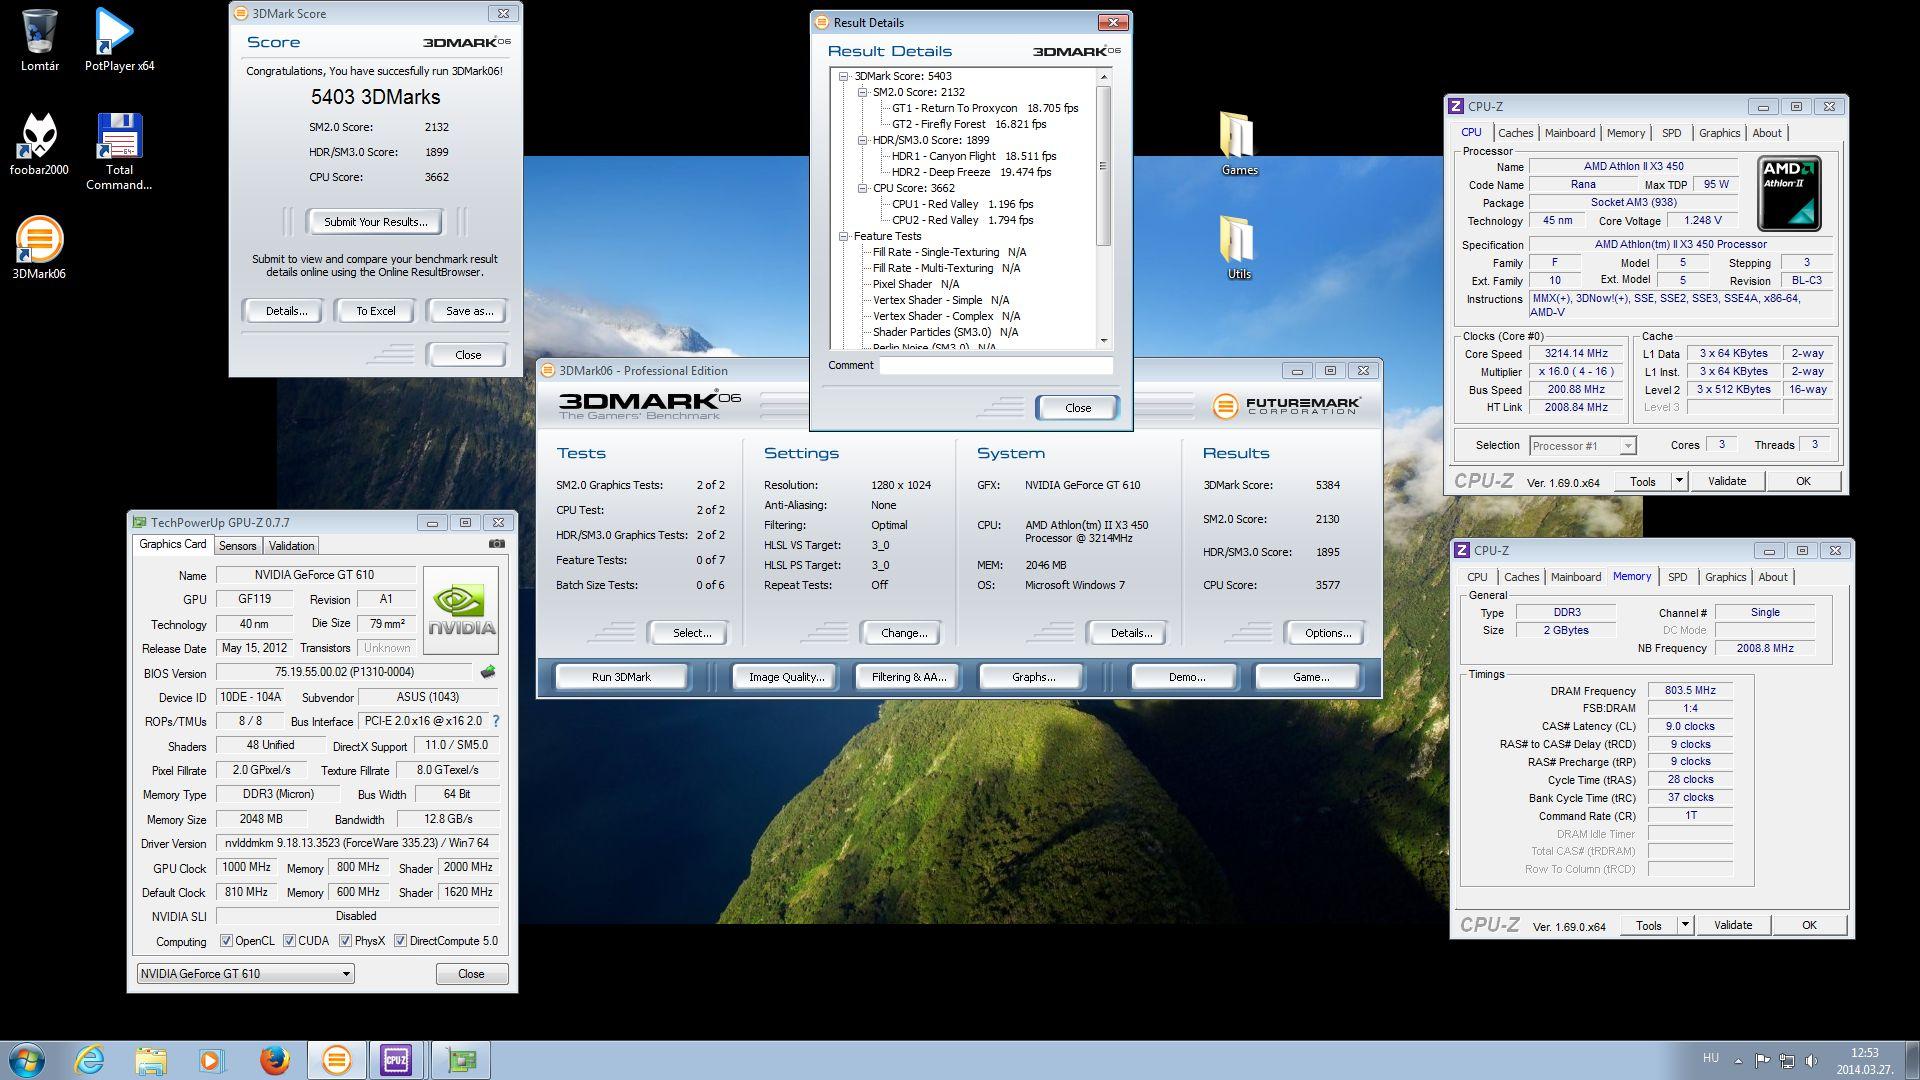
Task: Collapse the CPU Score tree node
Action: tap(862, 188)
